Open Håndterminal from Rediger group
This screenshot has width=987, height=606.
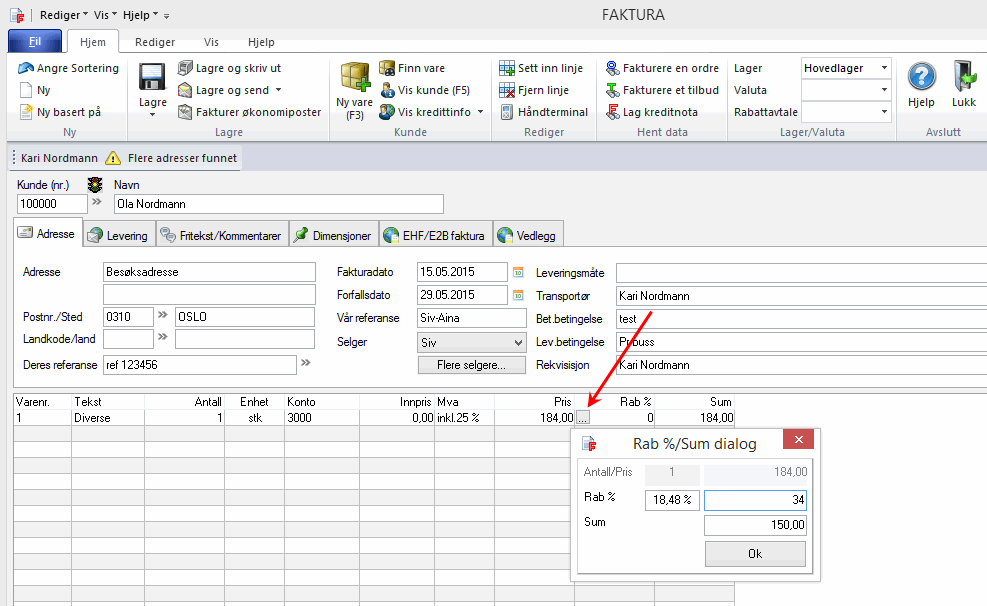coord(543,112)
